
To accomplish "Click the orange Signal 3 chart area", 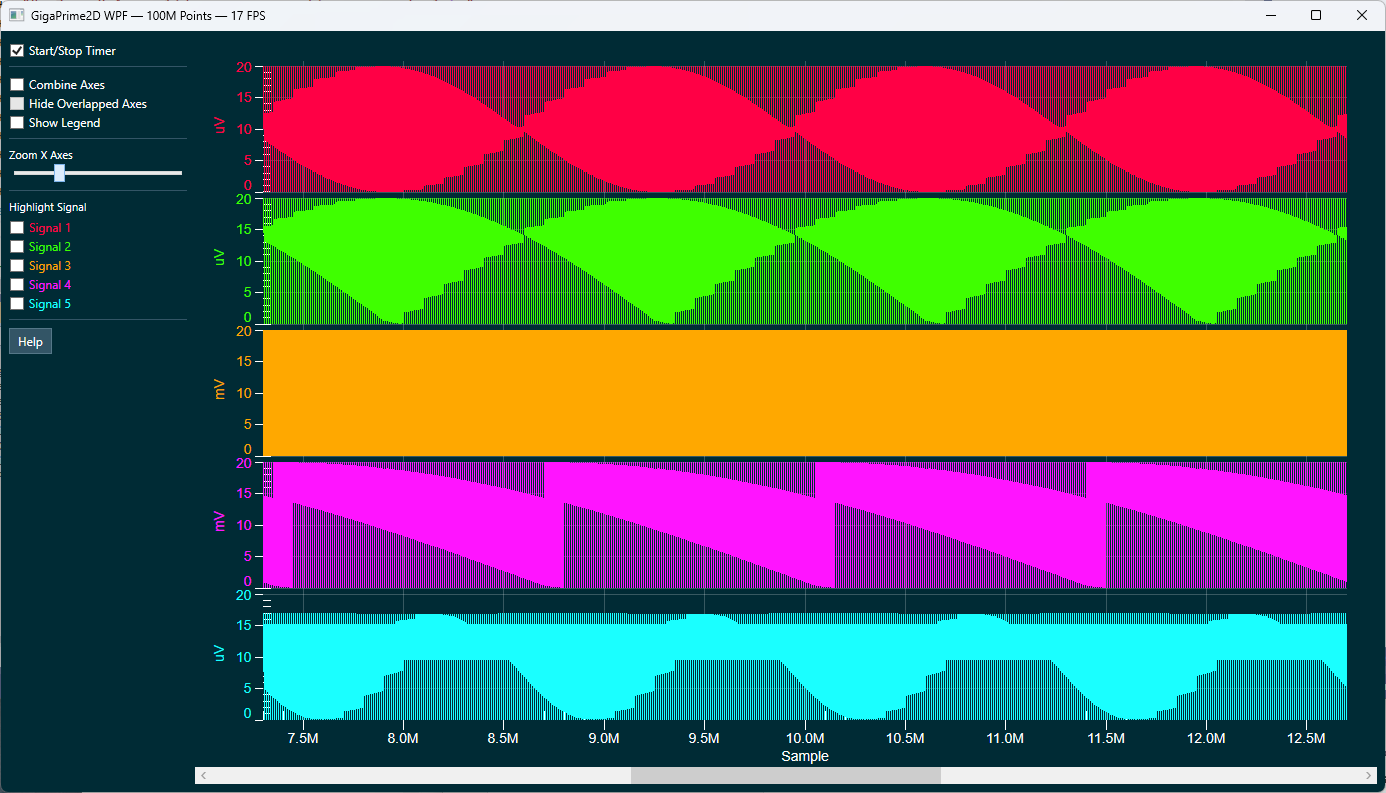I will (805, 393).
